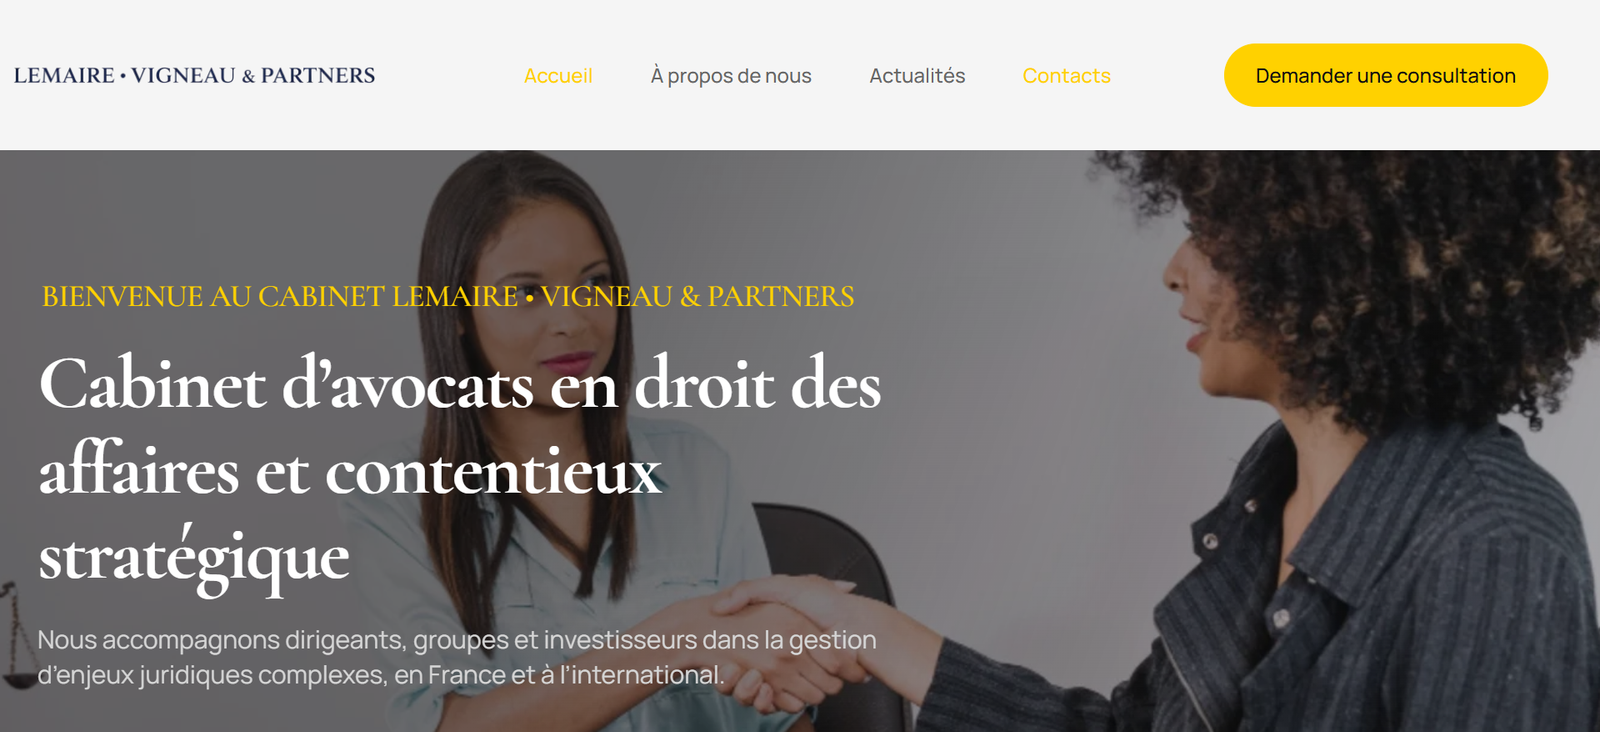Open the À propos de nous page
This screenshot has width=1600, height=732.
click(x=731, y=76)
